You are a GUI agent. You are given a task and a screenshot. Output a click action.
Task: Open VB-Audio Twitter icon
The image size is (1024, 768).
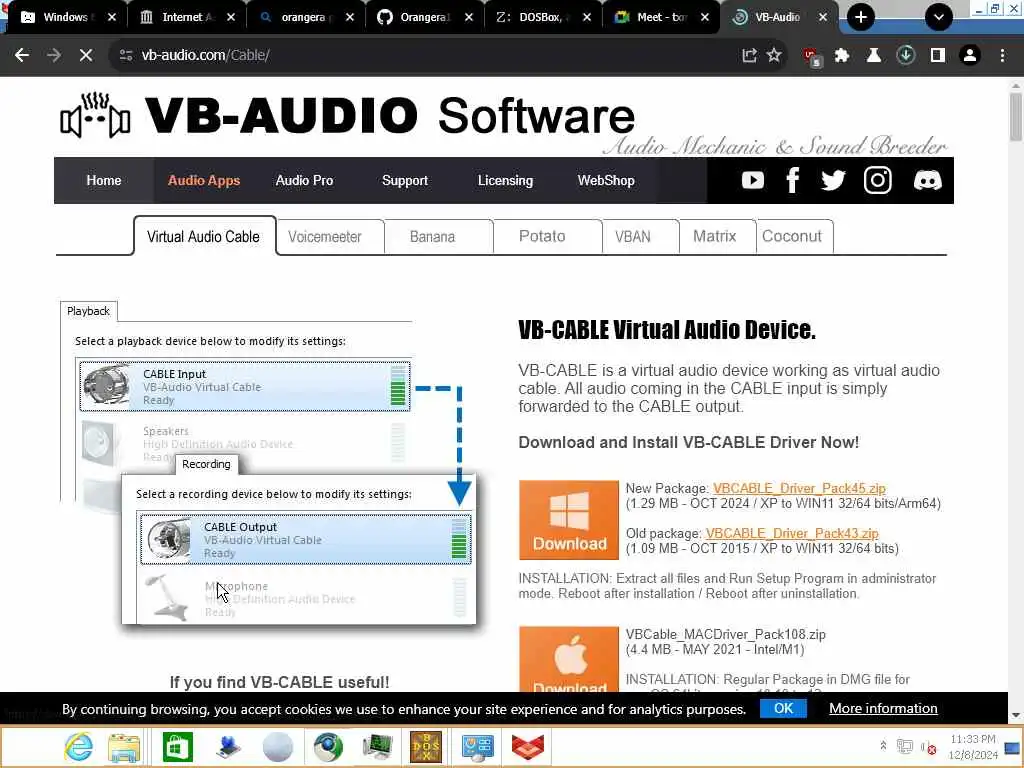pos(833,180)
